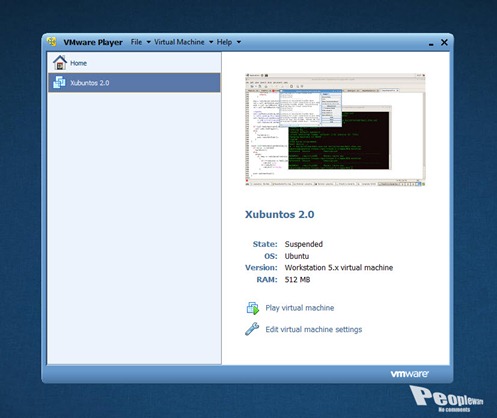Select the Xubuntos 2.0 entry text in library list
This screenshot has width=497, height=418.
point(90,83)
